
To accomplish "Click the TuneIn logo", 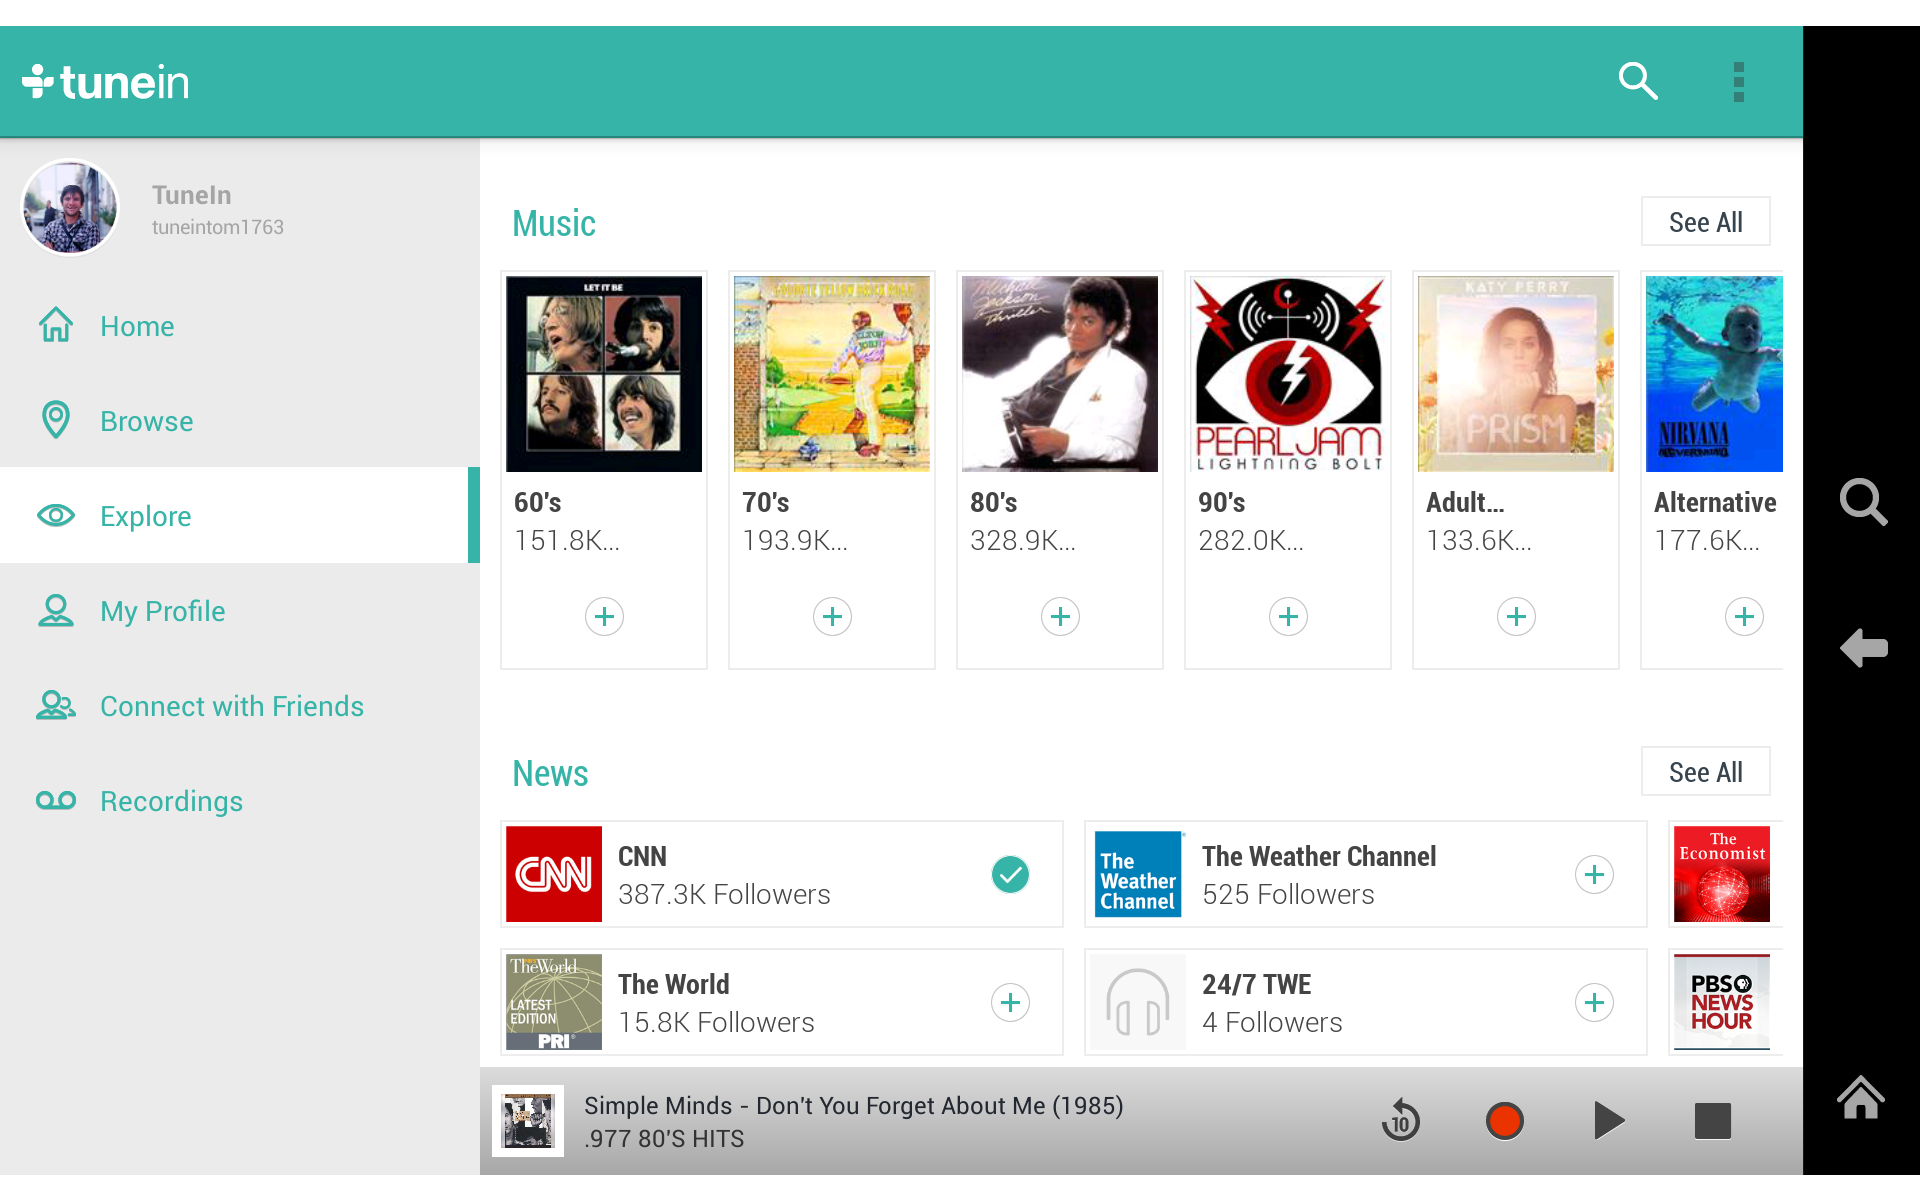I will click(x=106, y=80).
